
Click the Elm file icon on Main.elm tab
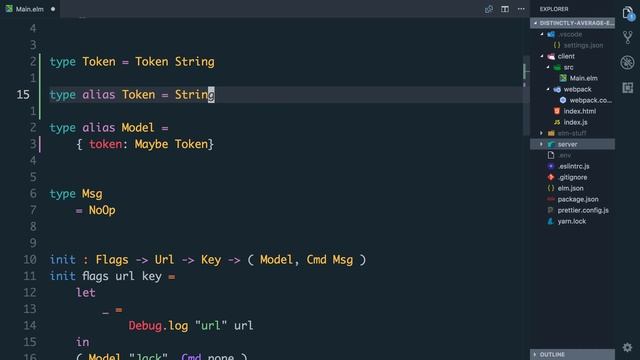click(x=9, y=9)
